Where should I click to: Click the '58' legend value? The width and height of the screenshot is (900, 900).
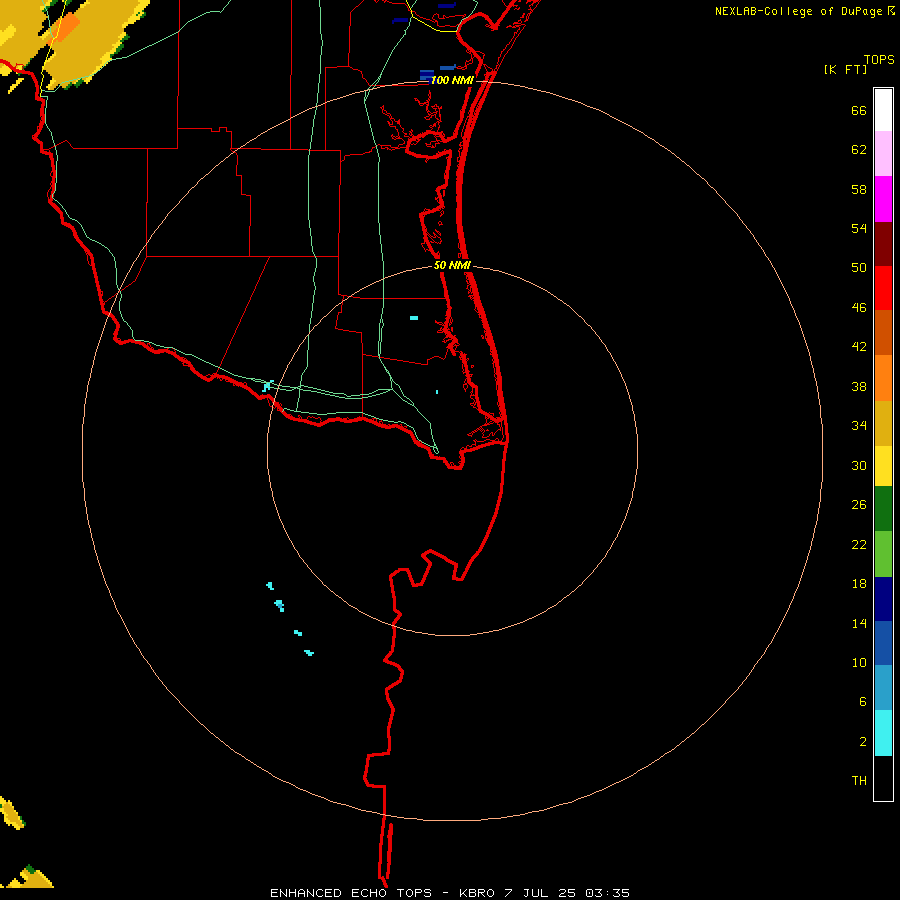click(859, 189)
